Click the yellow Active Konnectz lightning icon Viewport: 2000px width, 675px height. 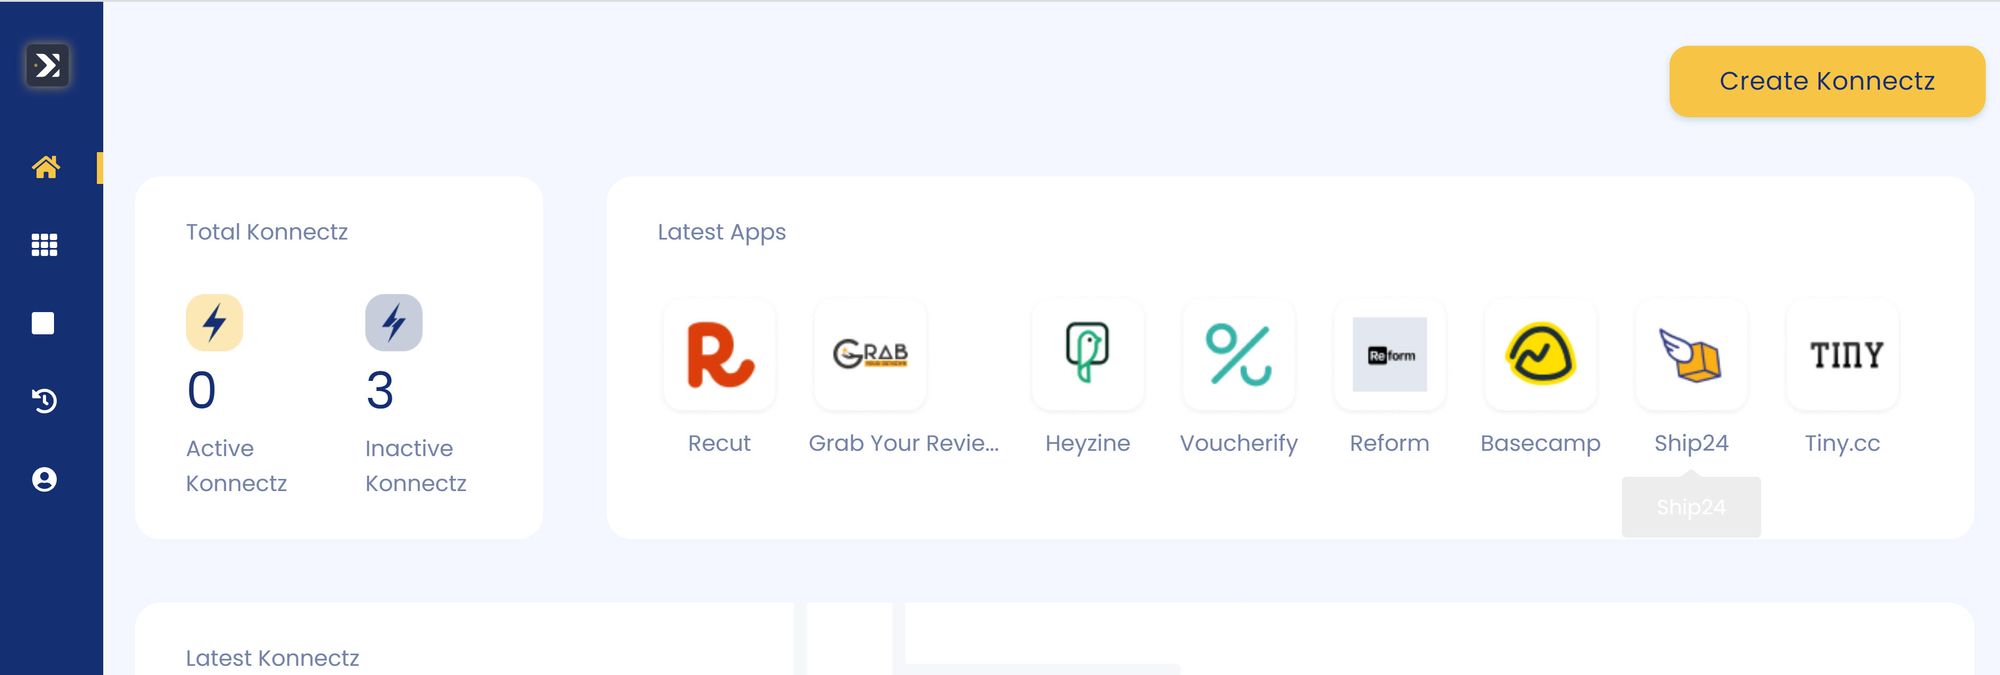click(214, 323)
